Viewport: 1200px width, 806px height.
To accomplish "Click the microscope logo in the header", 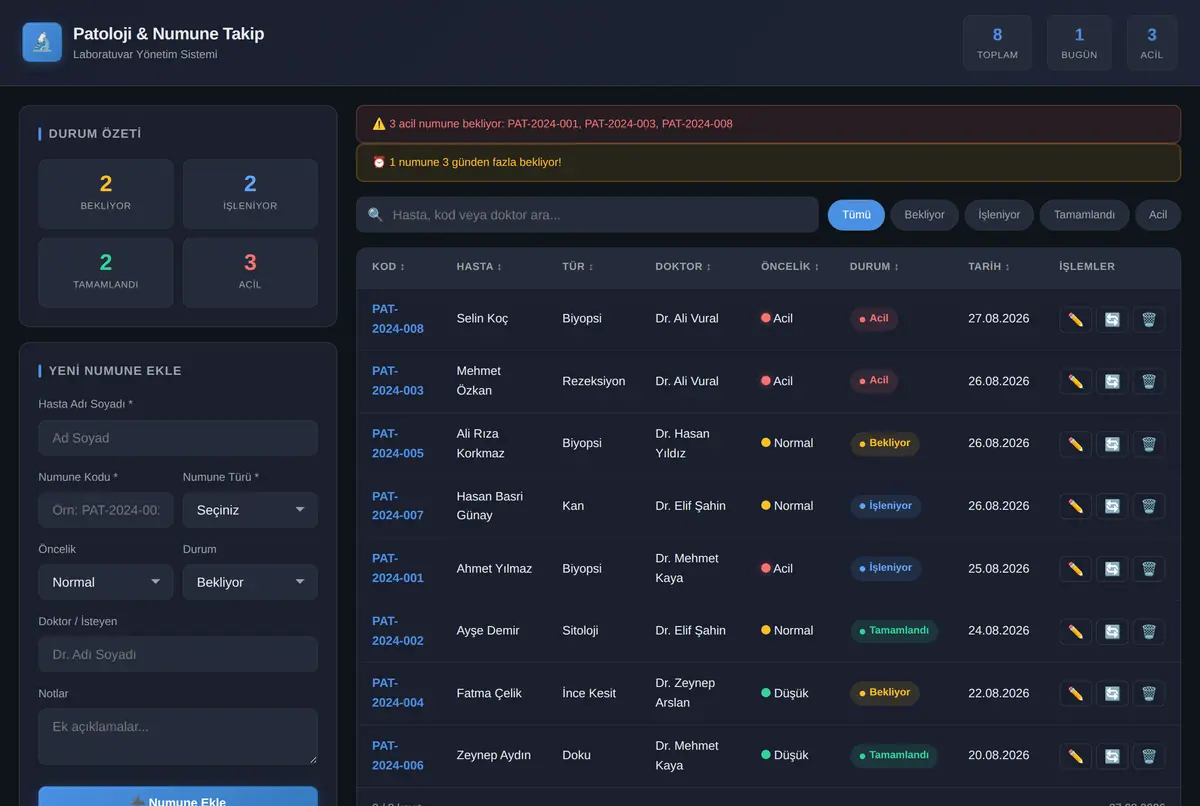I will click(42, 42).
